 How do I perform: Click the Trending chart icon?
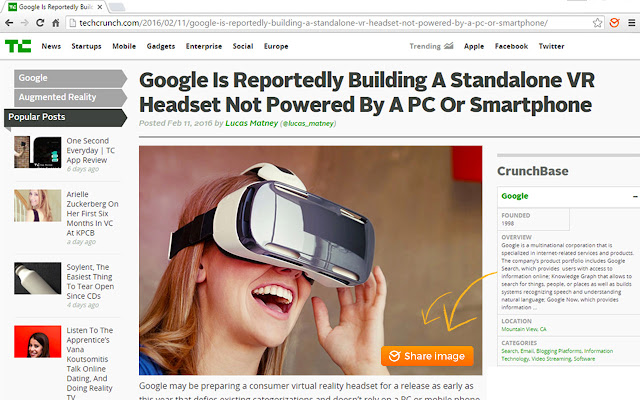(449, 46)
